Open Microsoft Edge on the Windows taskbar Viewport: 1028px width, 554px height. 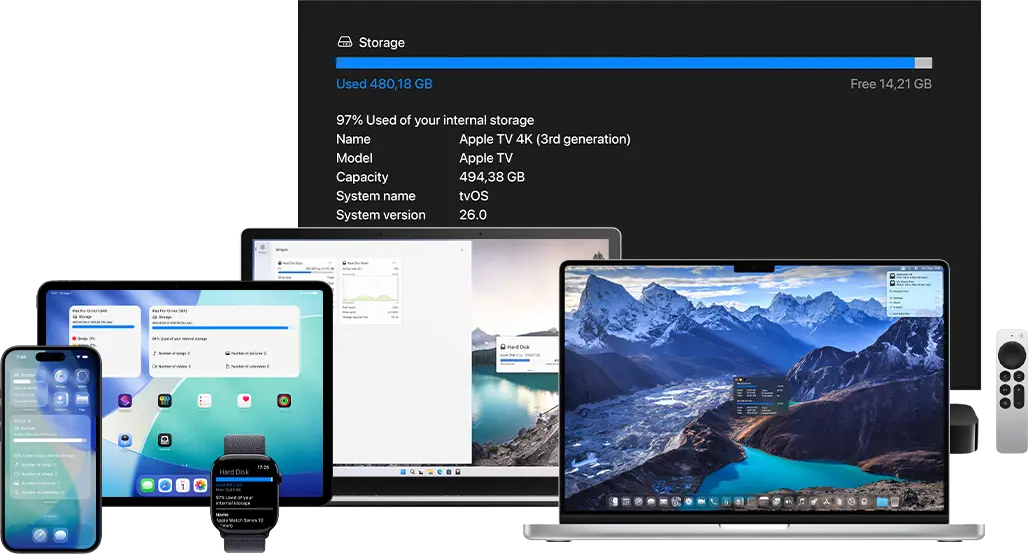click(440, 472)
